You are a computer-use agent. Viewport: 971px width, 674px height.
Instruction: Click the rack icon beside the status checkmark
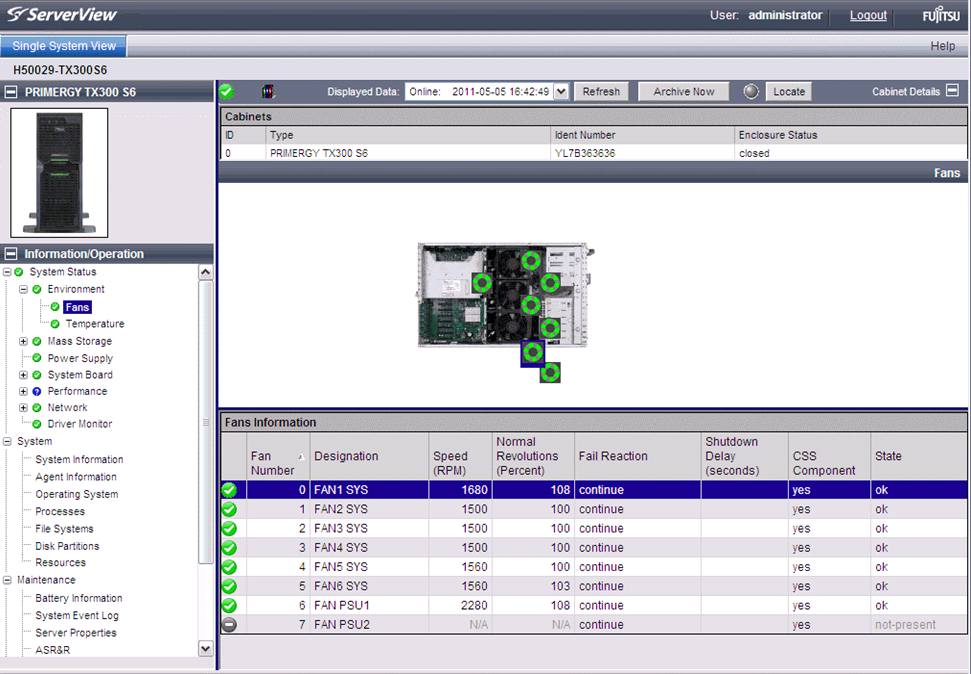tap(267, 91)
